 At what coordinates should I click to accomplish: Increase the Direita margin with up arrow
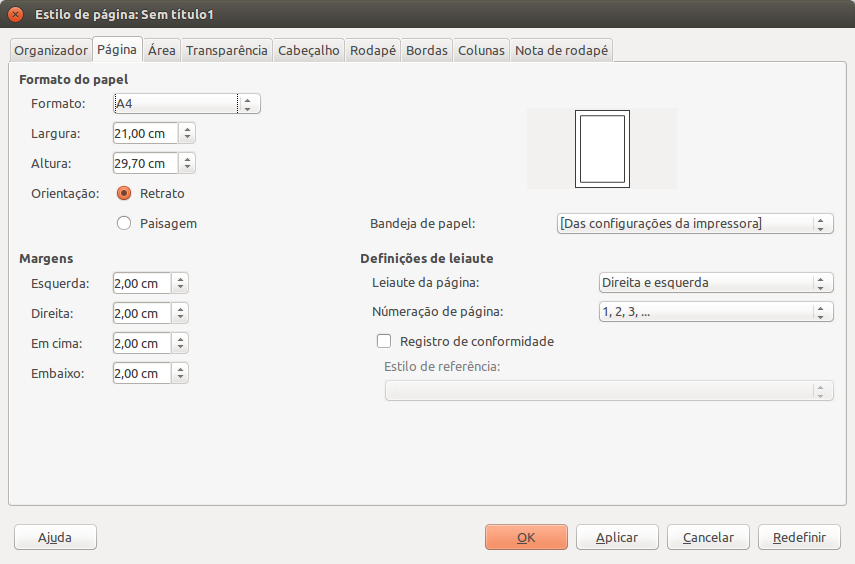180,309
